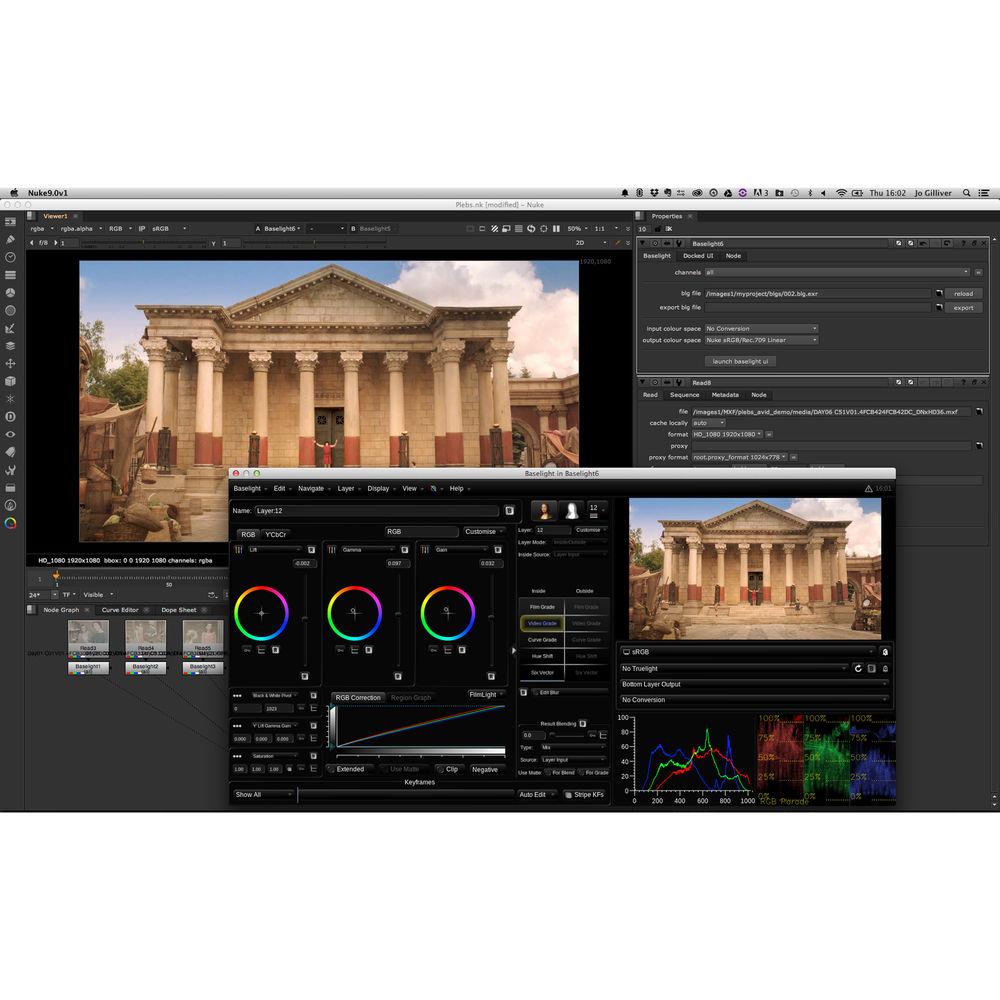Click the reload button in the Baselight6 properties
The image size is (1000, 1000).
point(963,293)
